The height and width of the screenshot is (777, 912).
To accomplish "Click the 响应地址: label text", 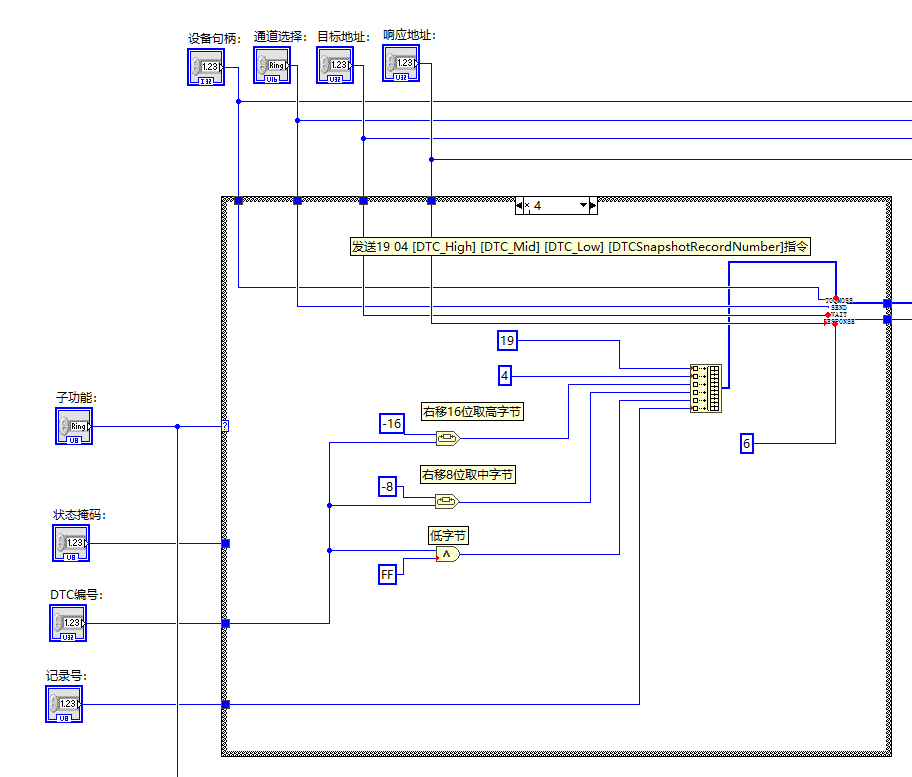I will (409, 35).
